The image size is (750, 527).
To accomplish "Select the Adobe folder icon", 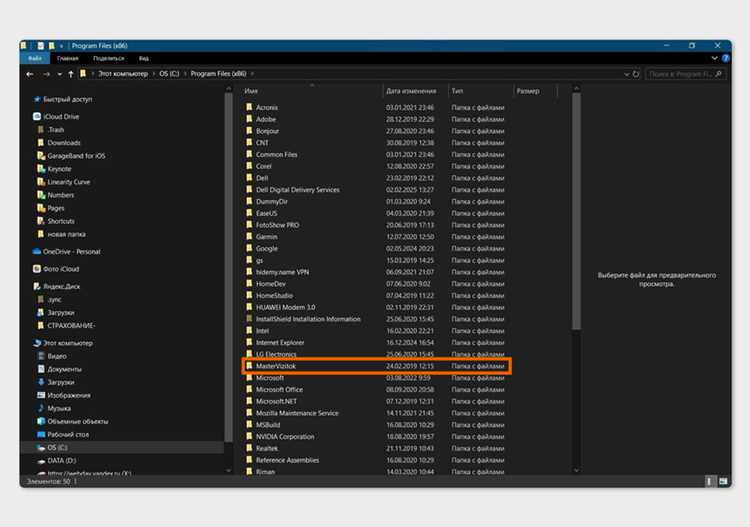I will click(249, 119).
